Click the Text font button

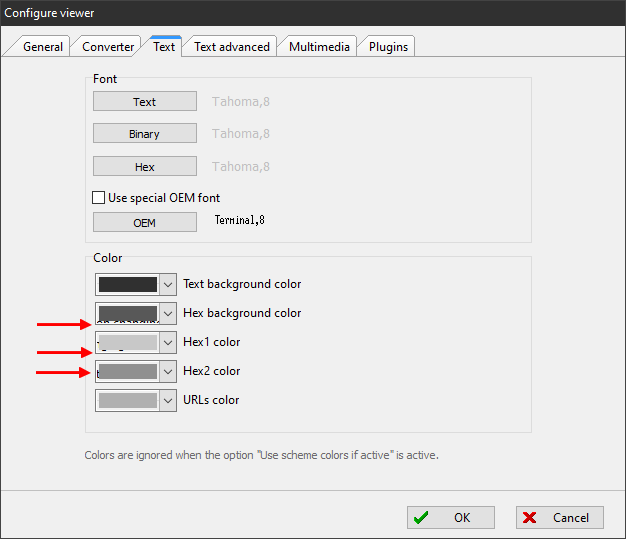(145, 101)
